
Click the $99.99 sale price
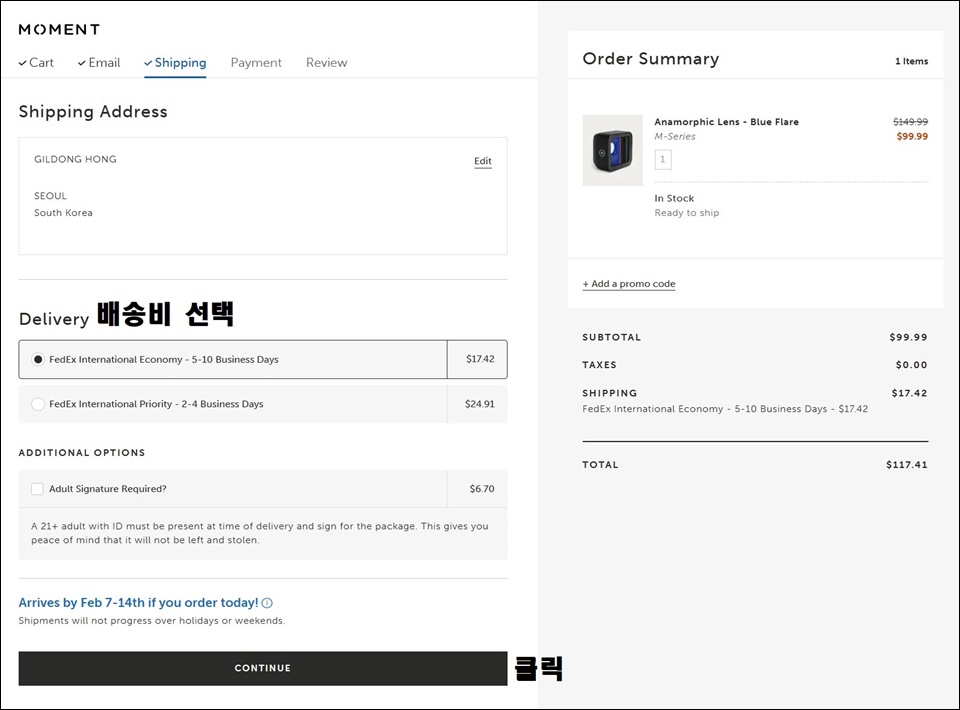click(912, 136)
